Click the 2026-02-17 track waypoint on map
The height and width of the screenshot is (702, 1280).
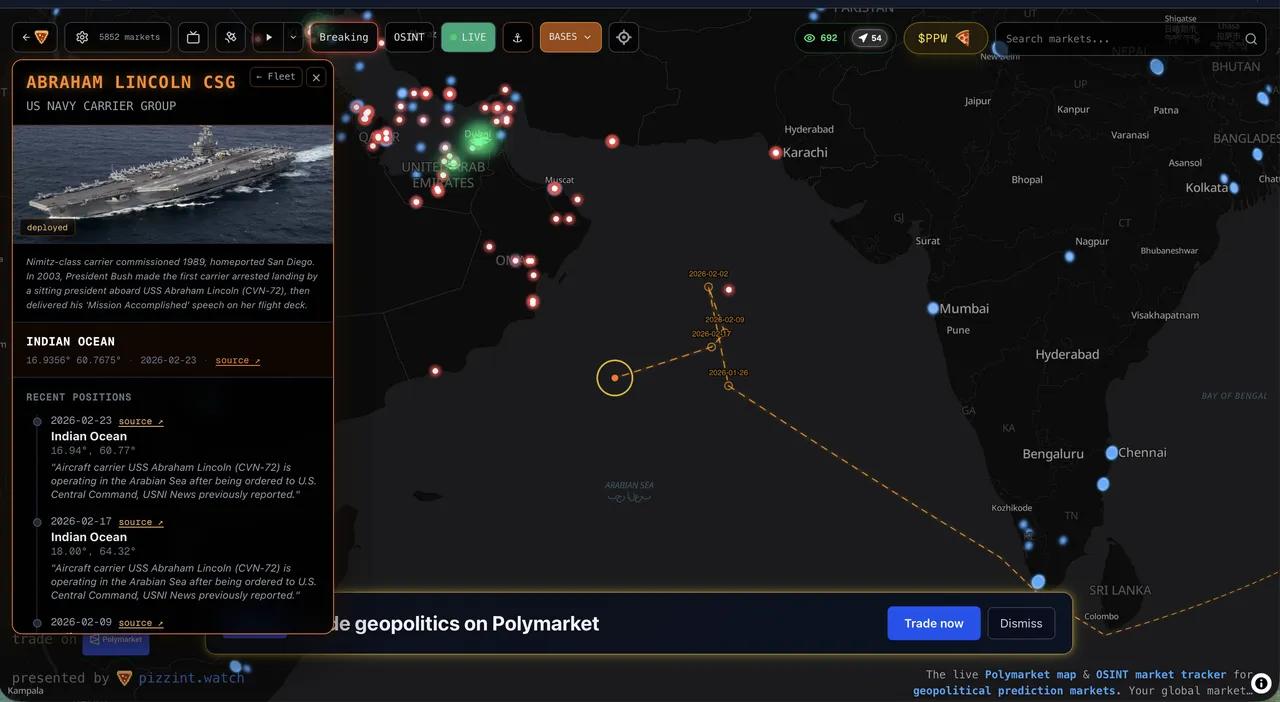point(712,347)
